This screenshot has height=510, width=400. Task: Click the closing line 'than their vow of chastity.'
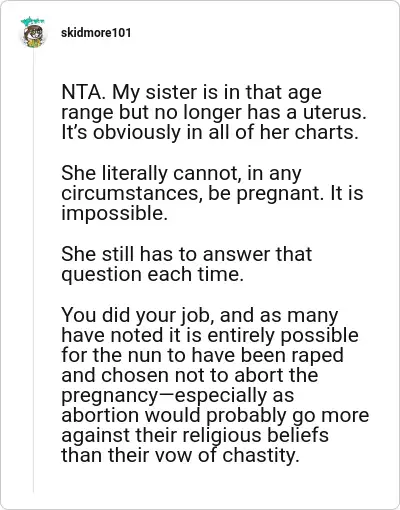point(180,455)
